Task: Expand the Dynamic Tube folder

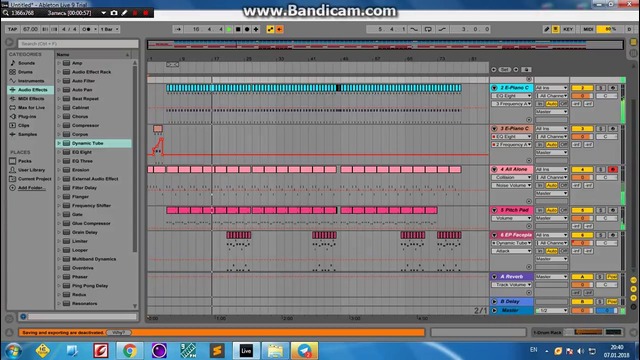Action: pos(59,143)
